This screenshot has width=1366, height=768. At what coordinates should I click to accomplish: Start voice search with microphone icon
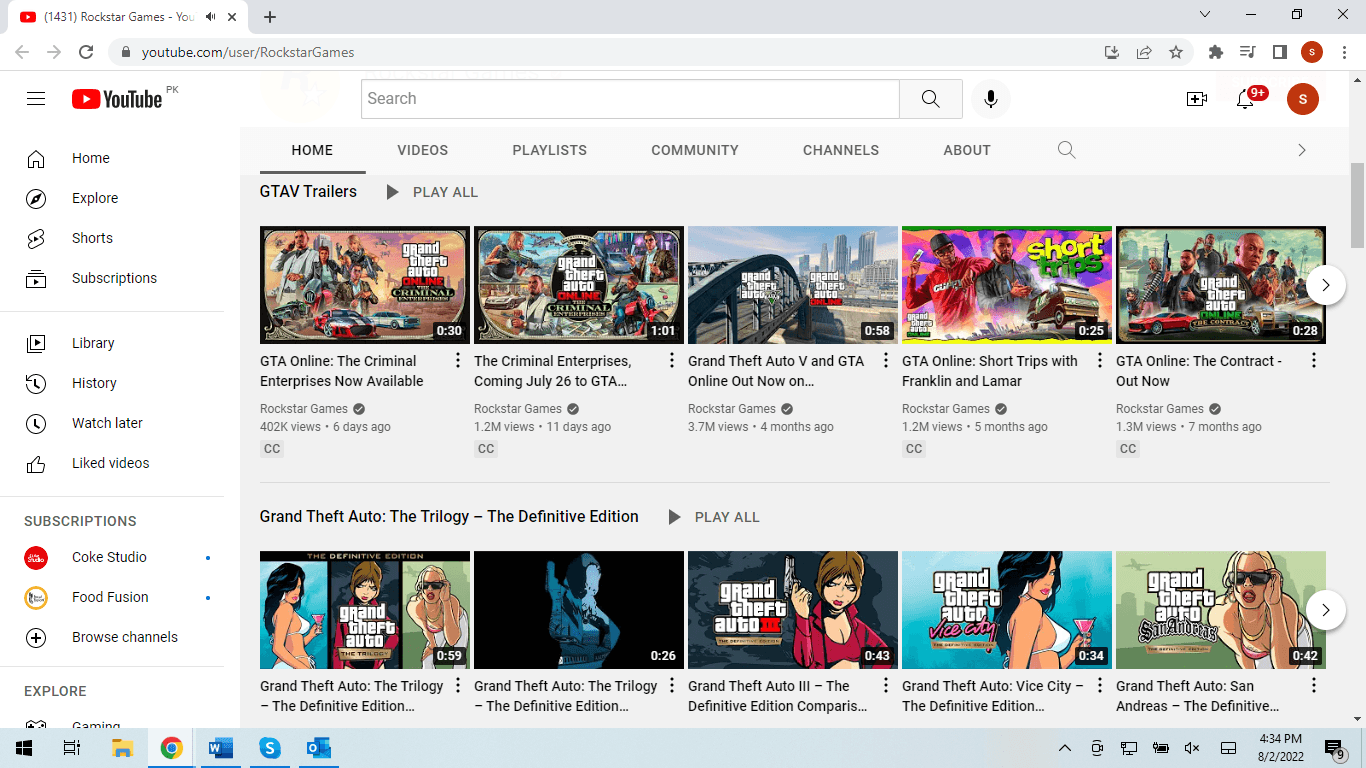(x=990, y=99)
